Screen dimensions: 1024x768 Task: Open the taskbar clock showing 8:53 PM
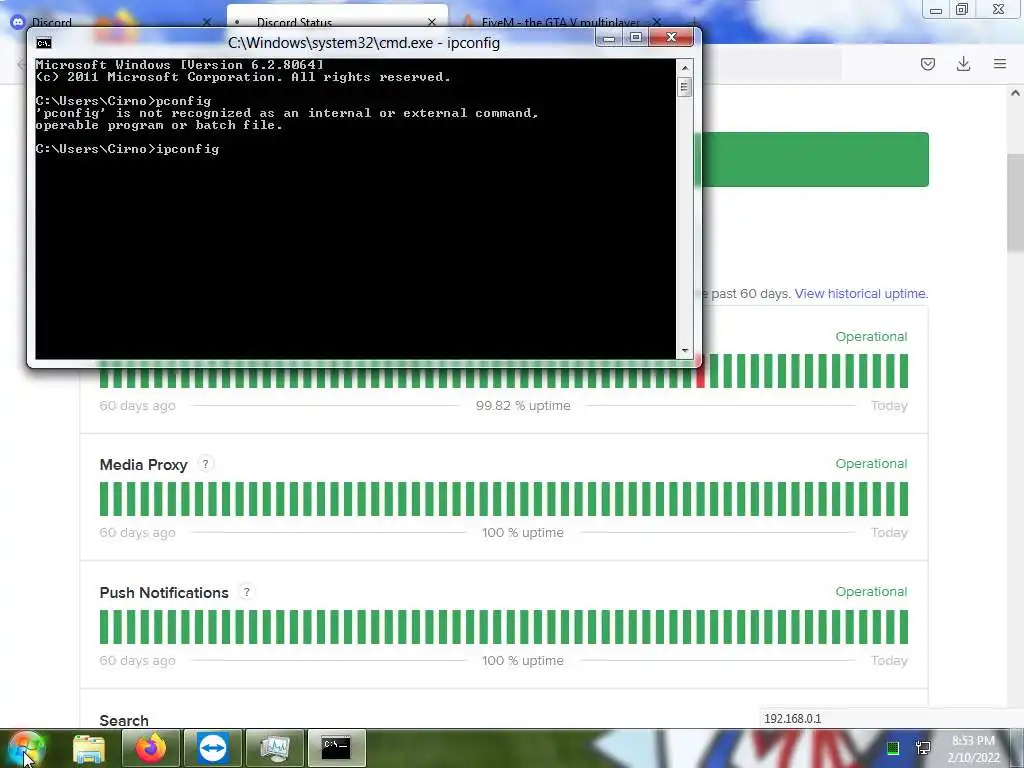coord(973,749)
